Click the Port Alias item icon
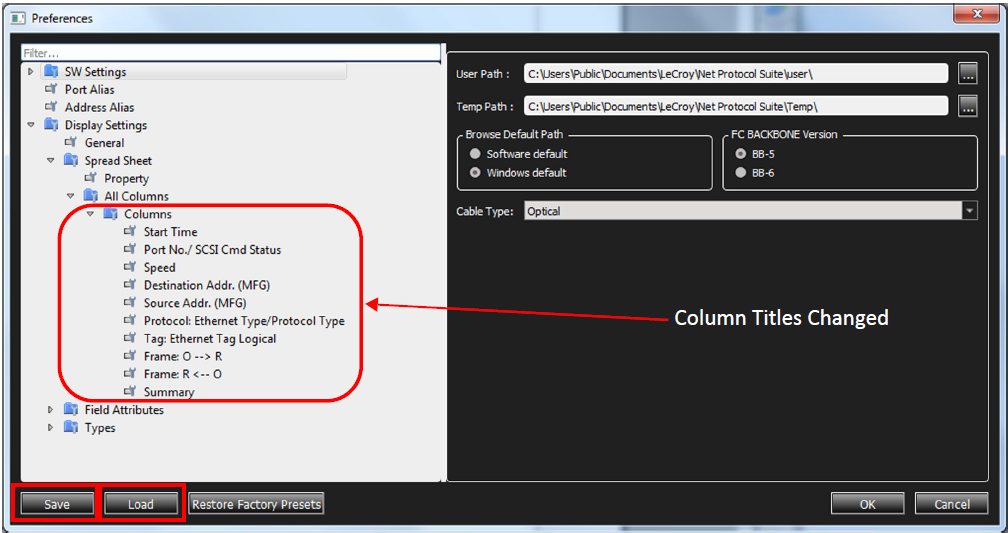 [x=51, y=89]
